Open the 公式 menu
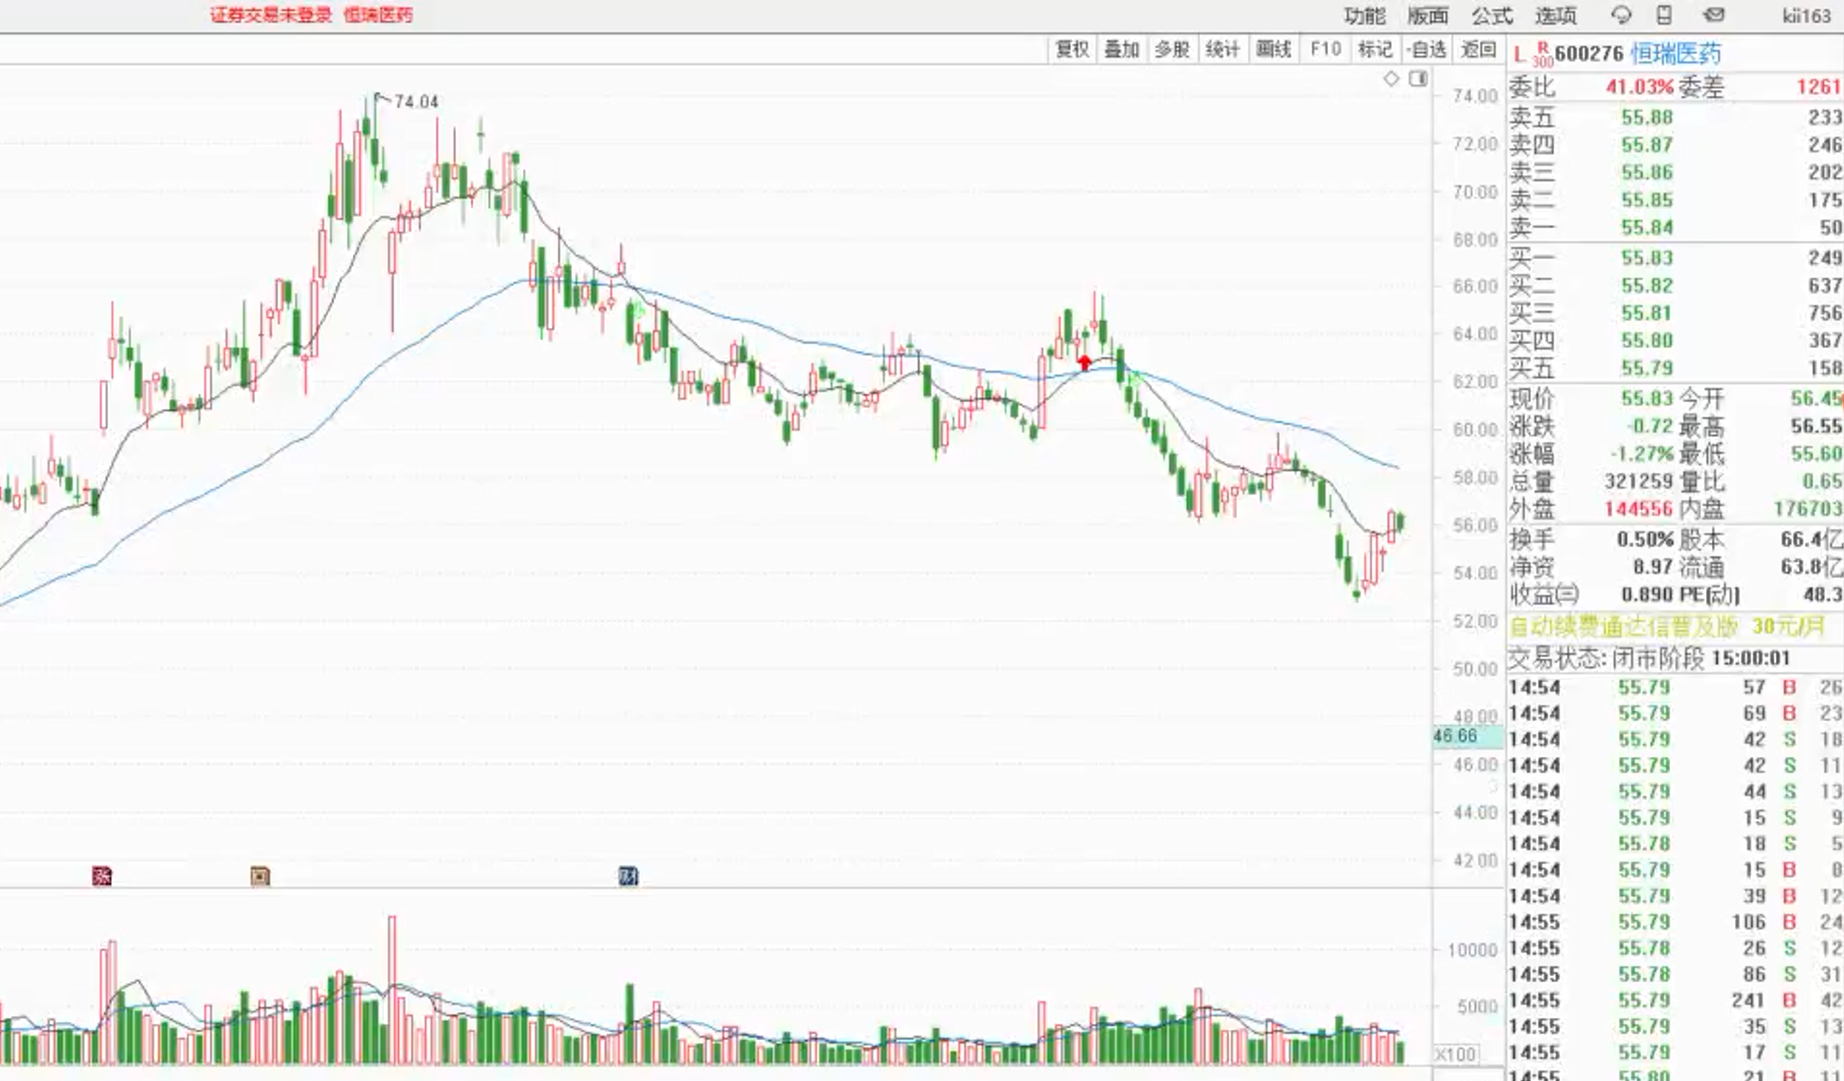Screen dimensions: 1844x1081 tap(1492, 16)
